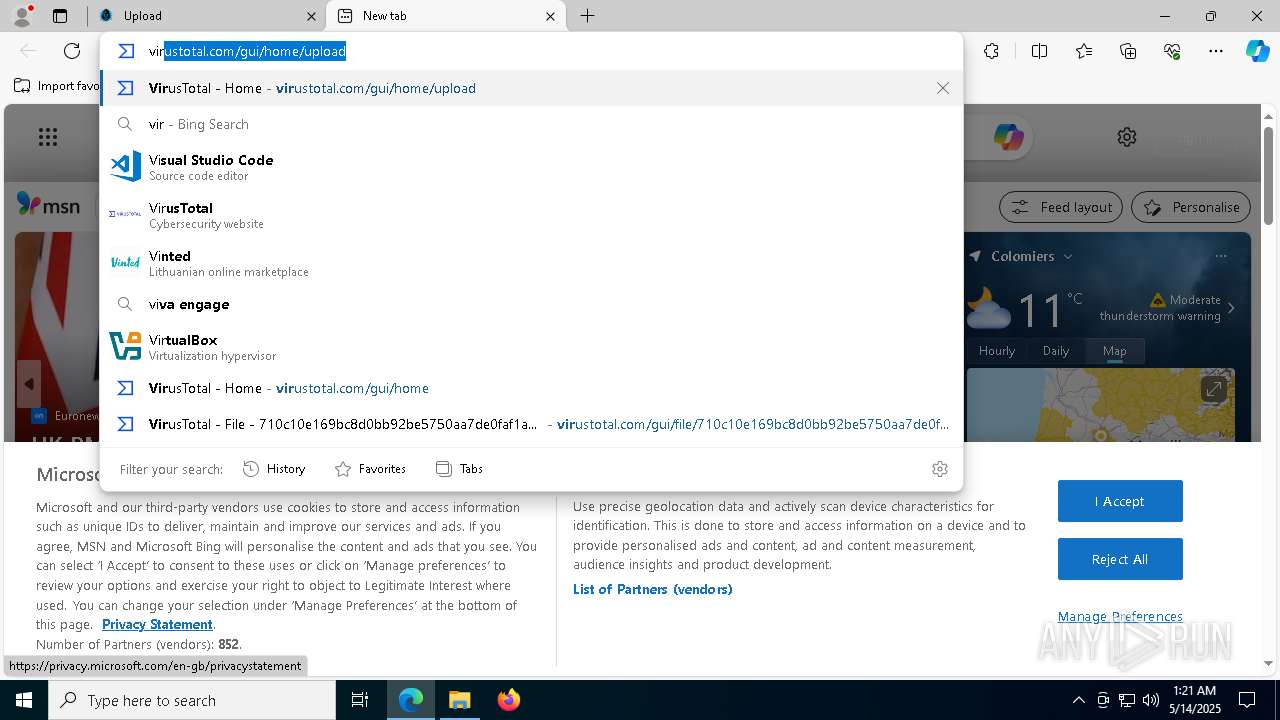Click the I Accept cookies button
1280x720 pixels.
[1120, 501]
